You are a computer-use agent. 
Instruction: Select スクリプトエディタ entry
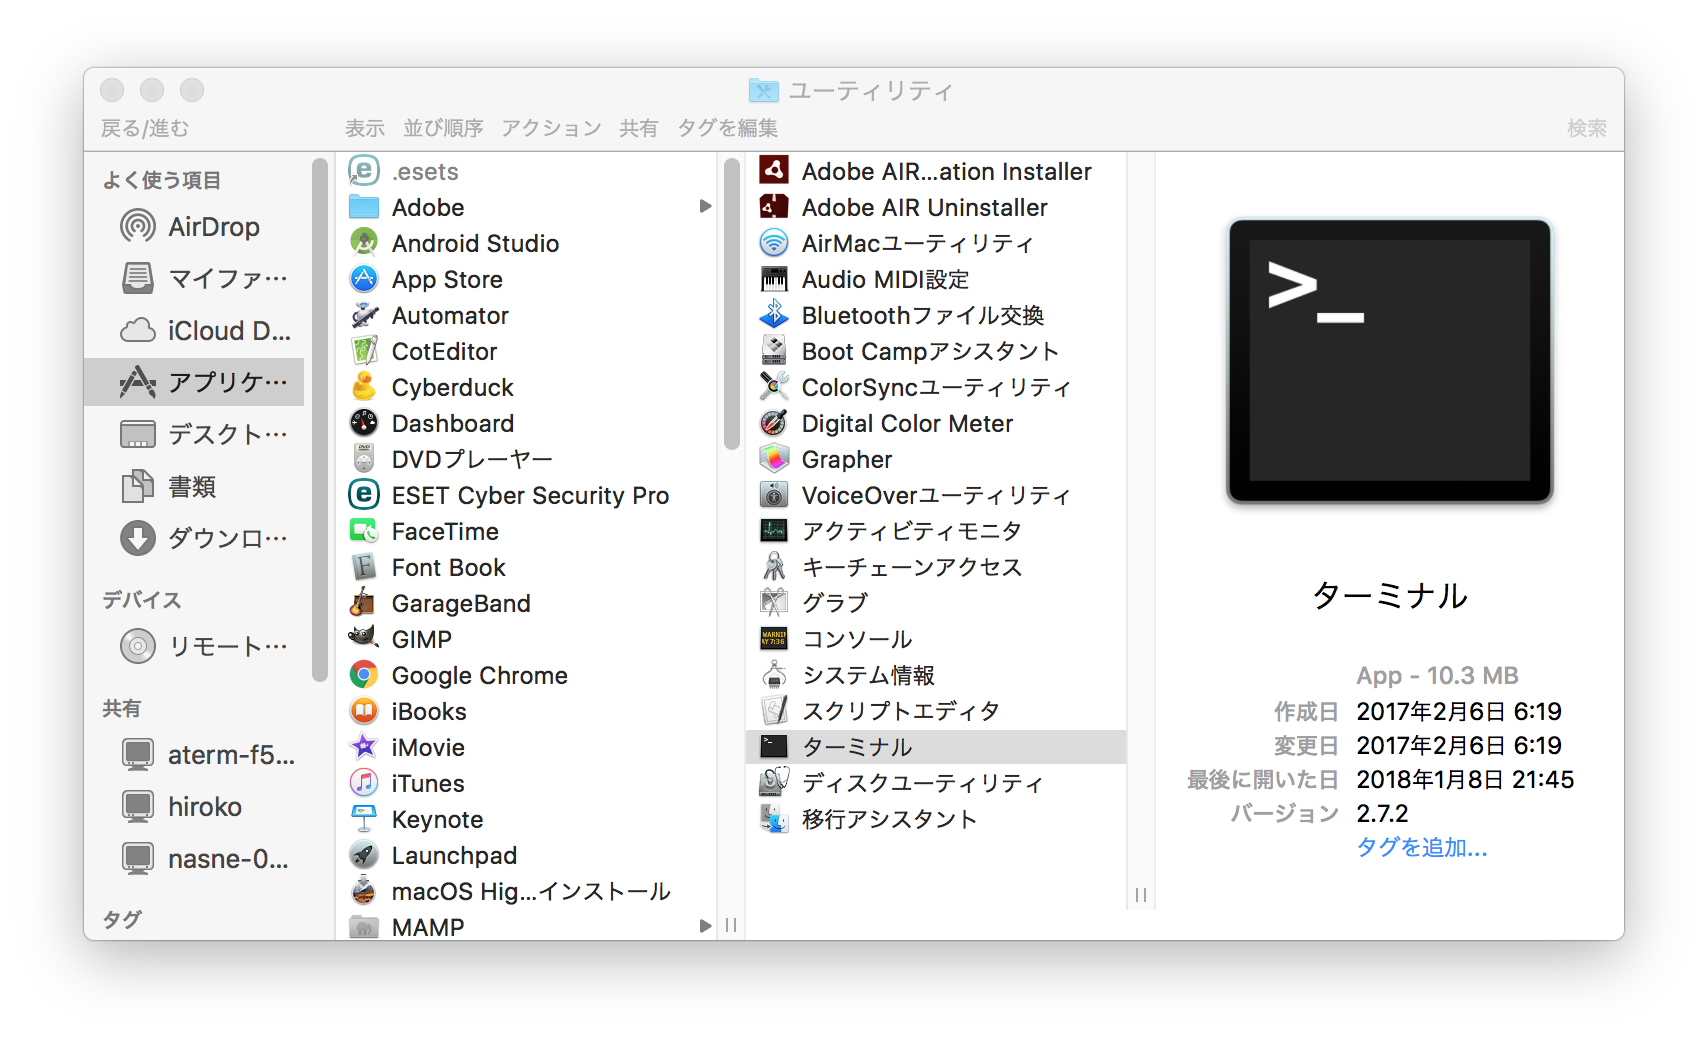[936, 711]
